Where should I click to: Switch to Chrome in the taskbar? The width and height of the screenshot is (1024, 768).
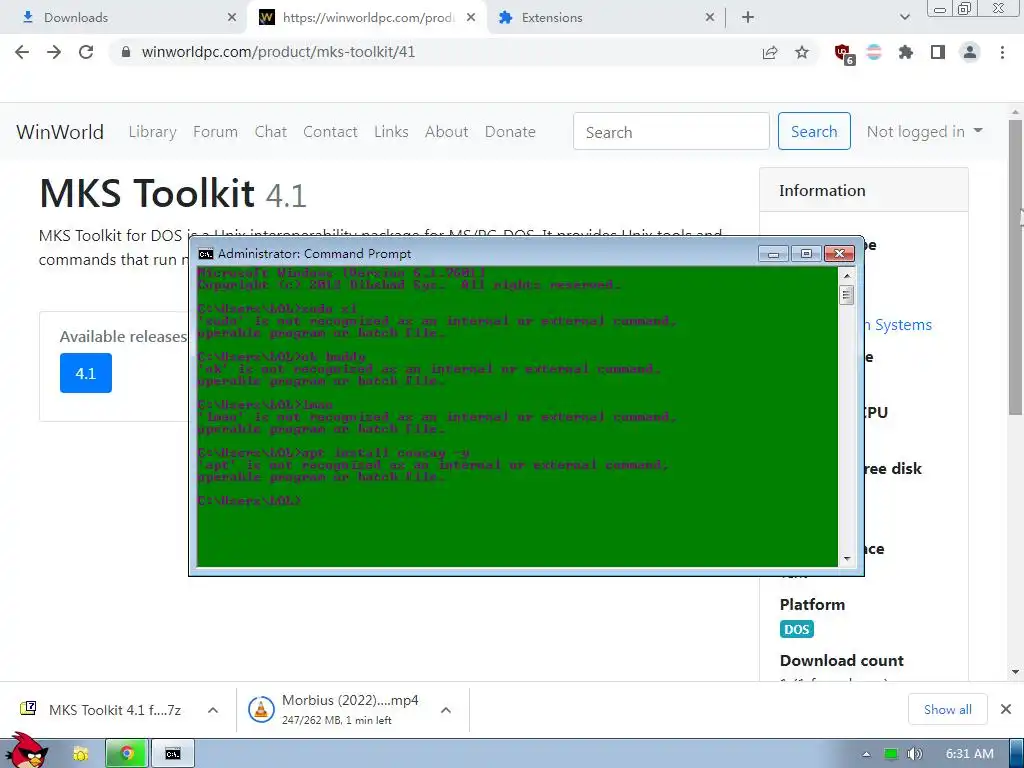[127, 754]
